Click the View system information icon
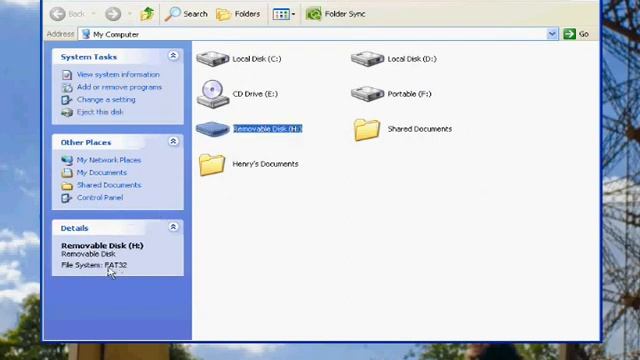The image size is (640, 360). 67,75
